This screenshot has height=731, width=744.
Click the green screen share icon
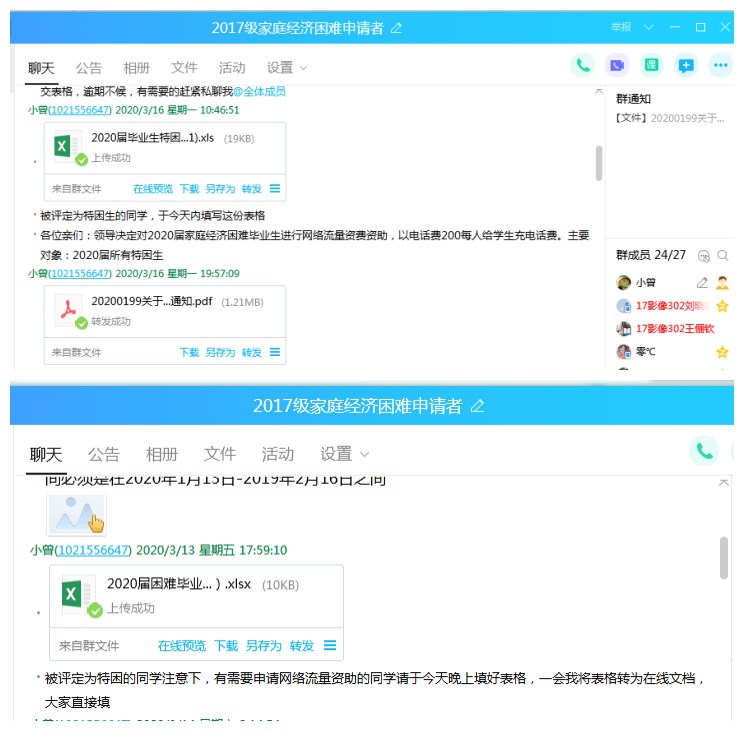[x=651, y=66]
